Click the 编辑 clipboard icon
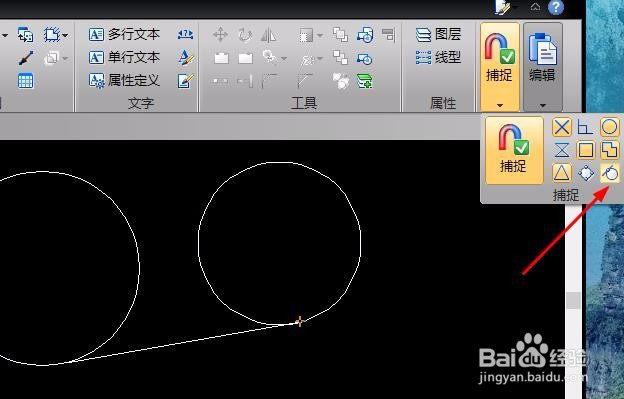Viewport: 624px width, 399px height. tap(542, 49)
